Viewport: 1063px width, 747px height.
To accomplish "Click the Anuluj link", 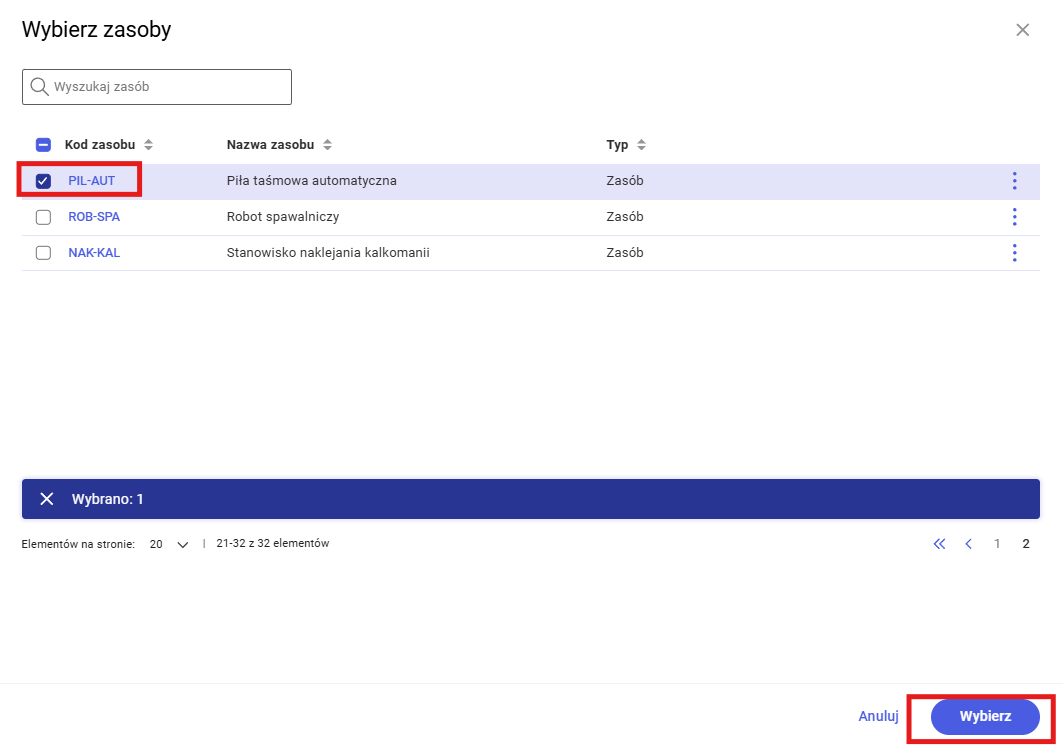I will 878,716.
